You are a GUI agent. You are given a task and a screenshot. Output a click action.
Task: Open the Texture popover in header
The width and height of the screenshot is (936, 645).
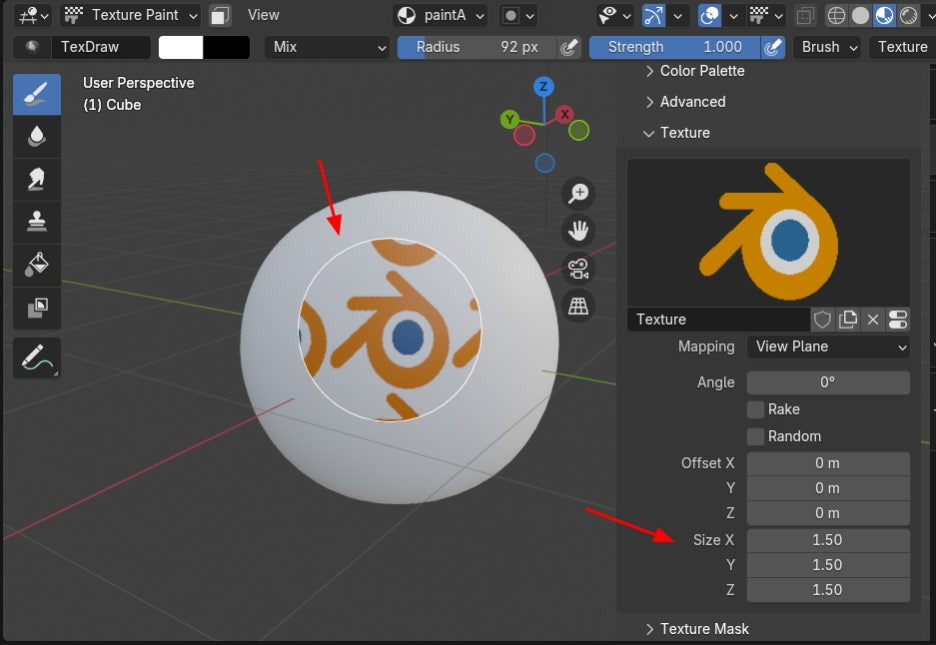(902, 47)
